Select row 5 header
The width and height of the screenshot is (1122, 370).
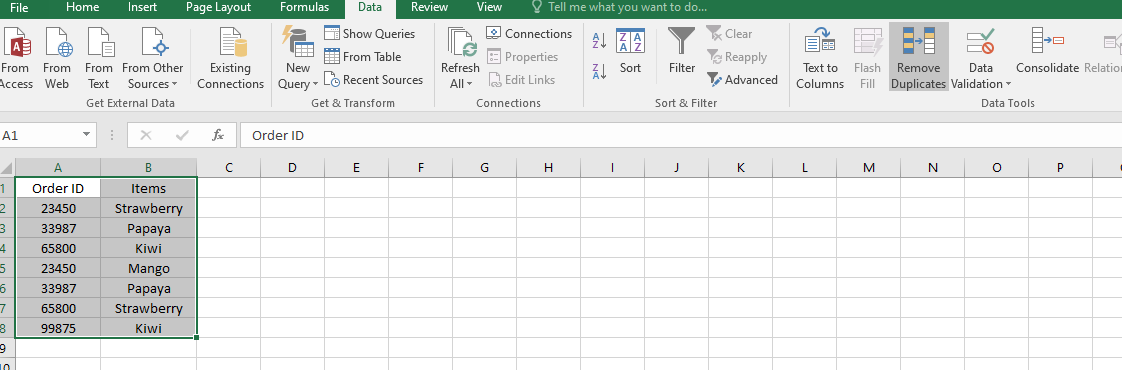coord(7,268)
